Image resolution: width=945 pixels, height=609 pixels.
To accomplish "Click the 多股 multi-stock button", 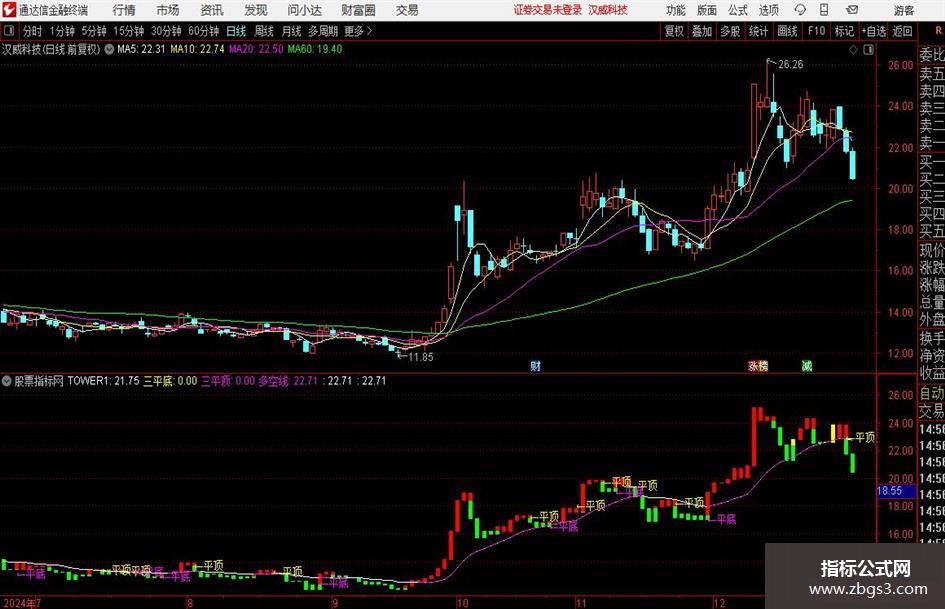I will tap(730, 31).
